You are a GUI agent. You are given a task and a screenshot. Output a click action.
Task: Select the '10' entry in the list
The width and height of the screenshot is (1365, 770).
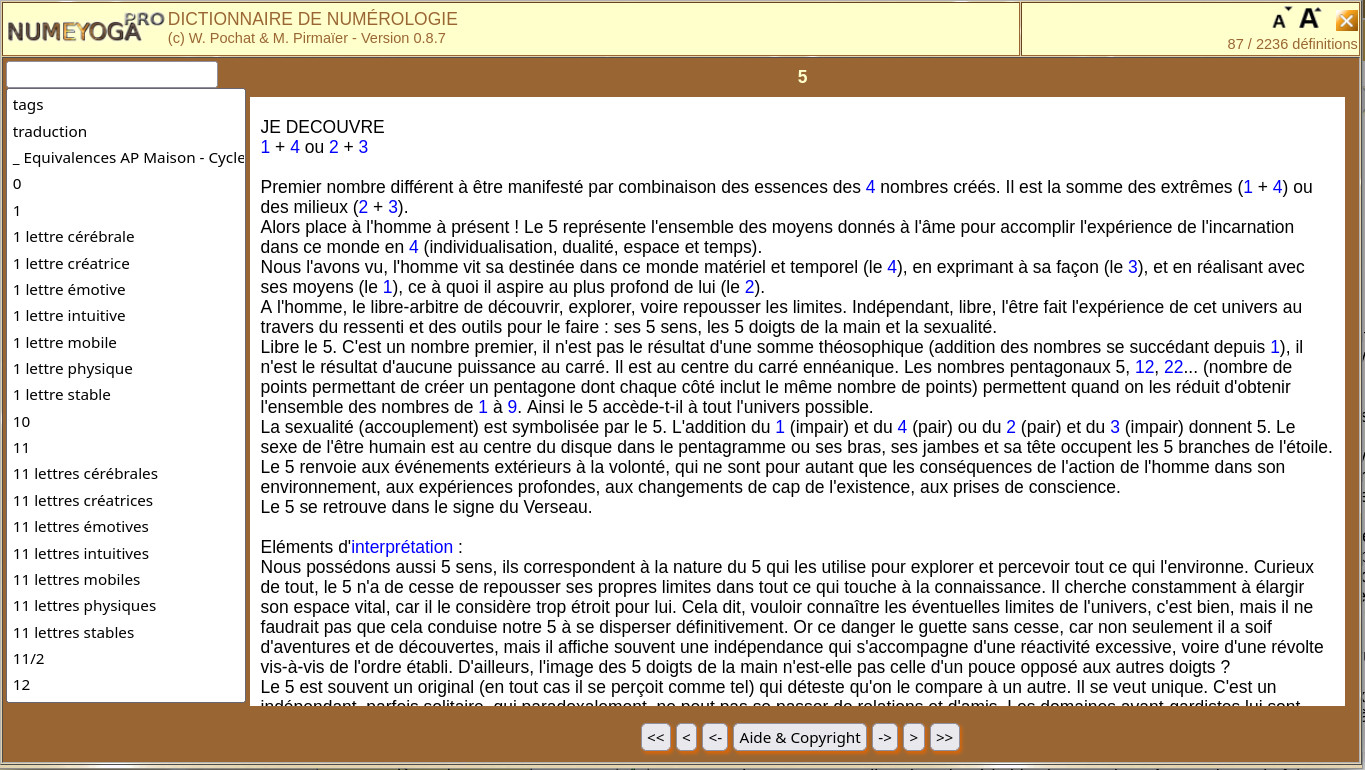point(126,421)
